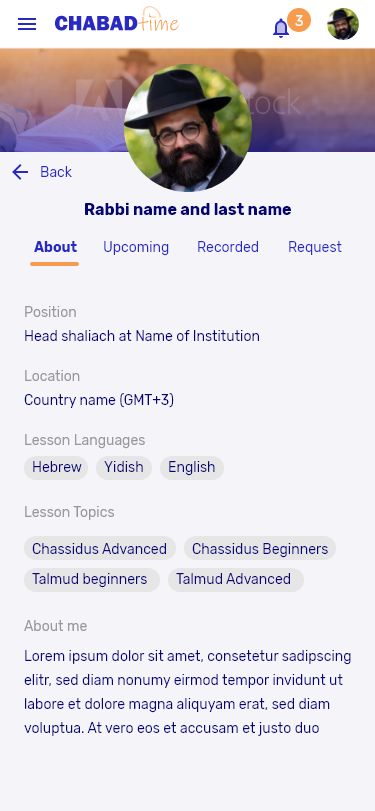
Task: Click the Chassidus Beginners topic chip
Action: [260, 549]
